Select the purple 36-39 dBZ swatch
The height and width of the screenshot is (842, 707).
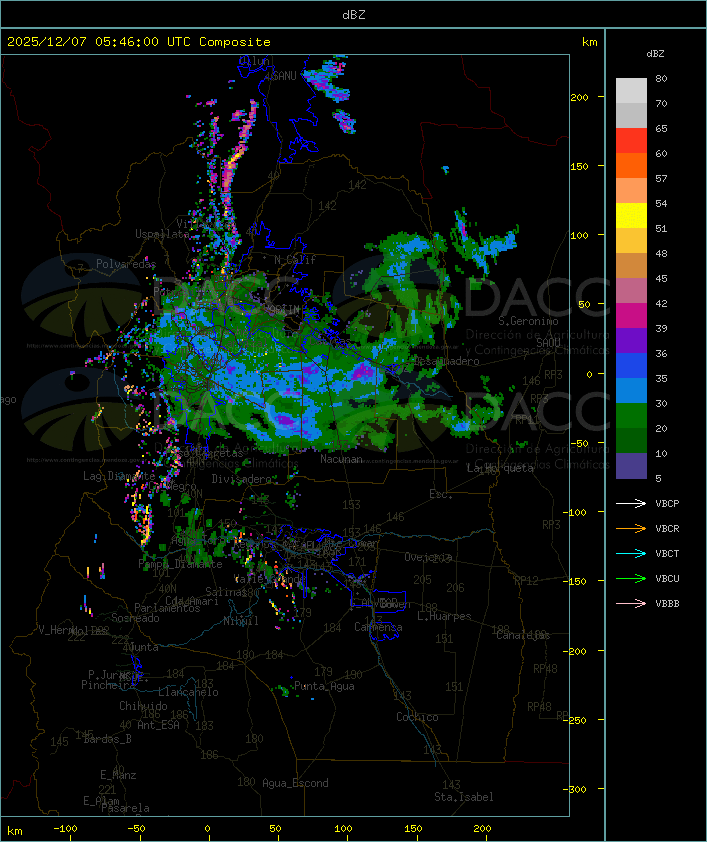pos(631,340)
